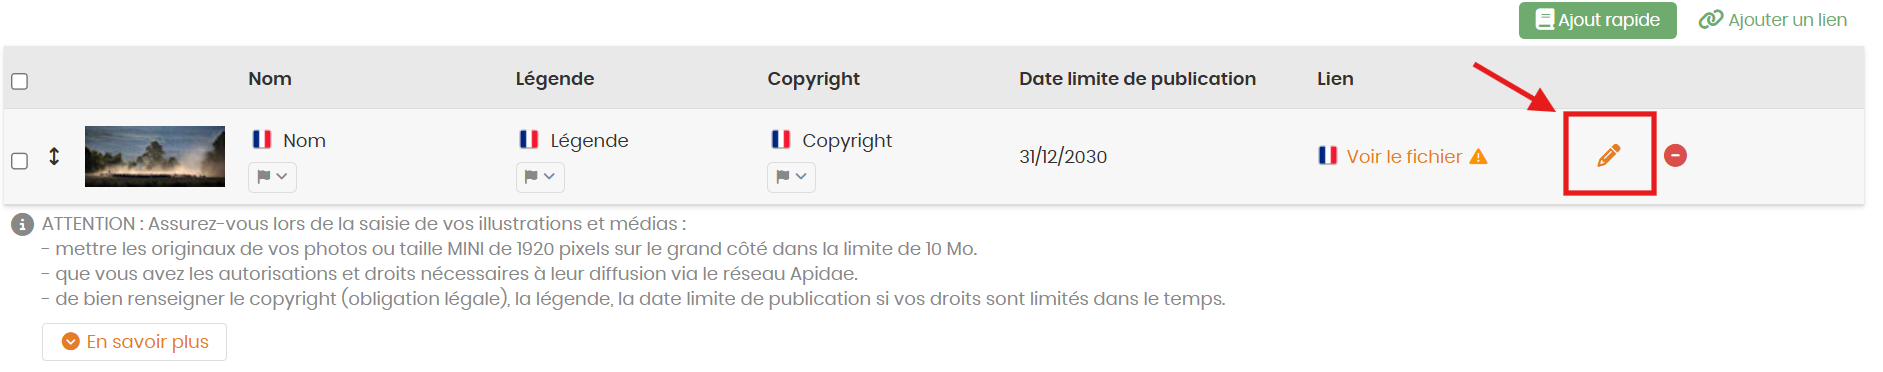The image size is (1883, 372).
Task: Click the French flag beside Légende
Action: coord(529,139)
